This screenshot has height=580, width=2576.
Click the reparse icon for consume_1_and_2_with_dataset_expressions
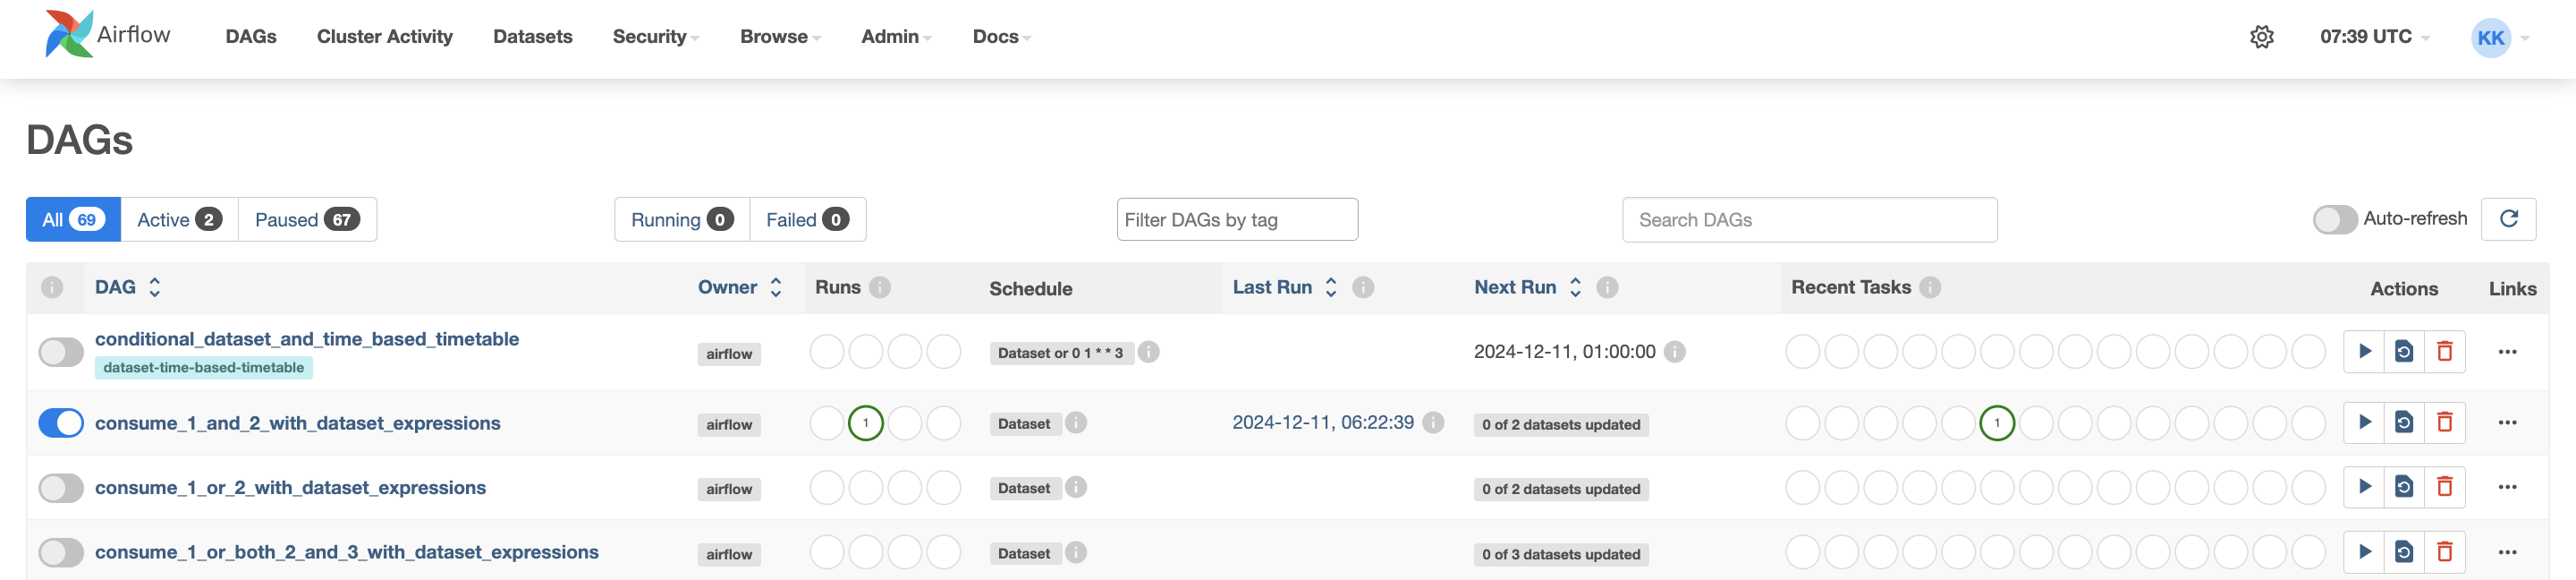[x=2404, y=422]
